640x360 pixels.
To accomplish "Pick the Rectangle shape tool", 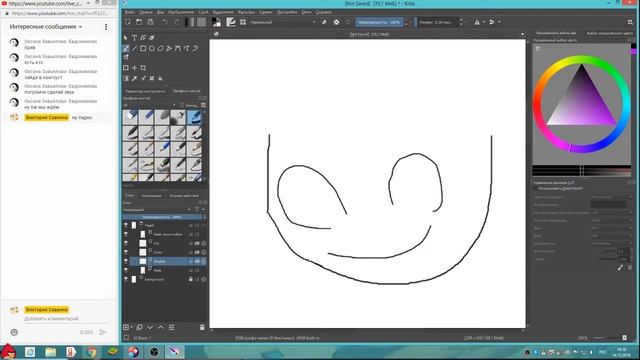I will (143, 48).
